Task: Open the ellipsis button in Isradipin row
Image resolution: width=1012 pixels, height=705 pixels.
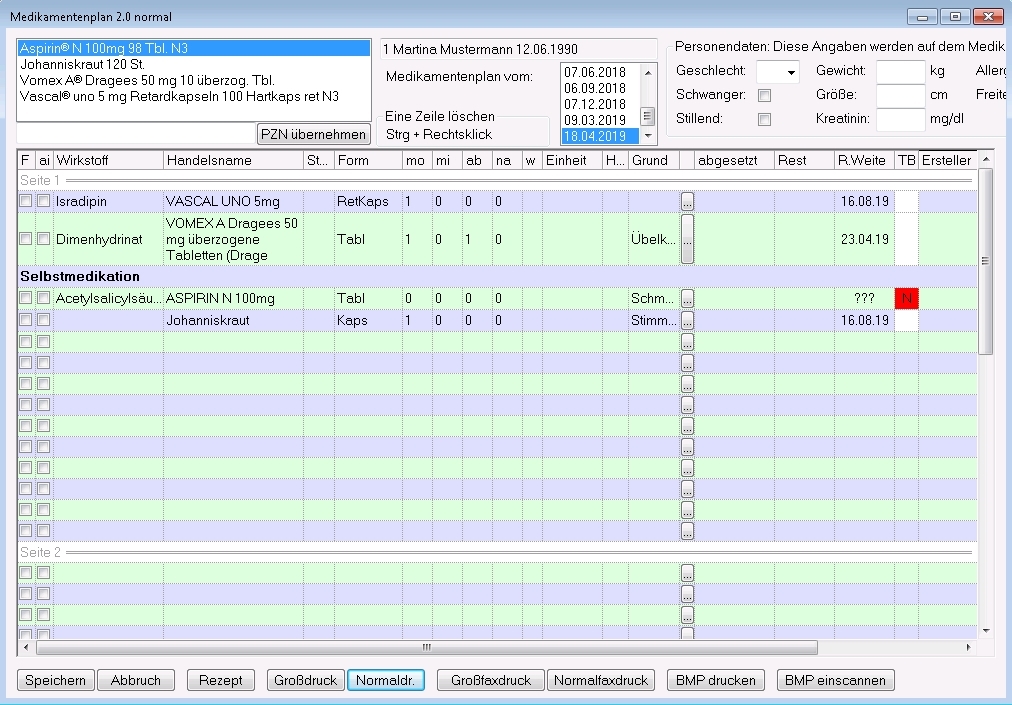Action: (687, 201)
